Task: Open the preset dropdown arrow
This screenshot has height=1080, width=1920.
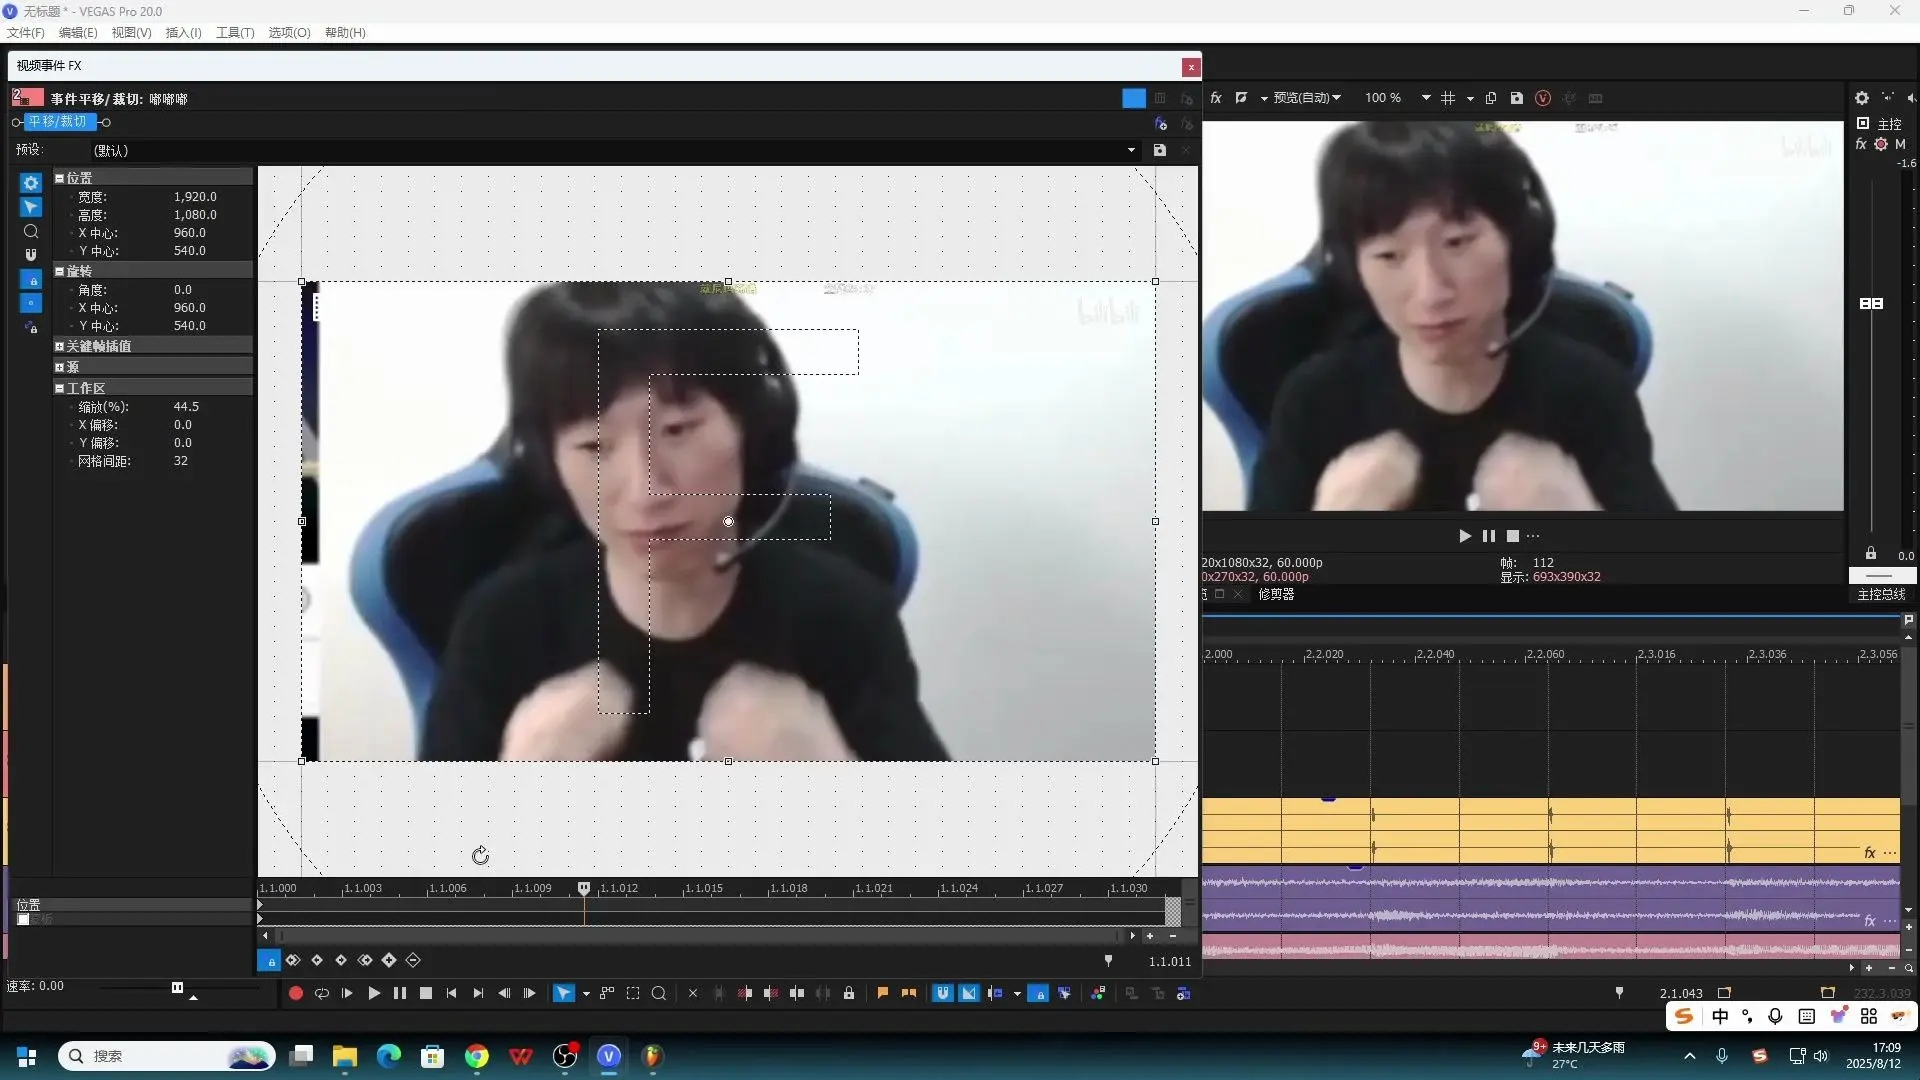Action: click(1131, 150)
